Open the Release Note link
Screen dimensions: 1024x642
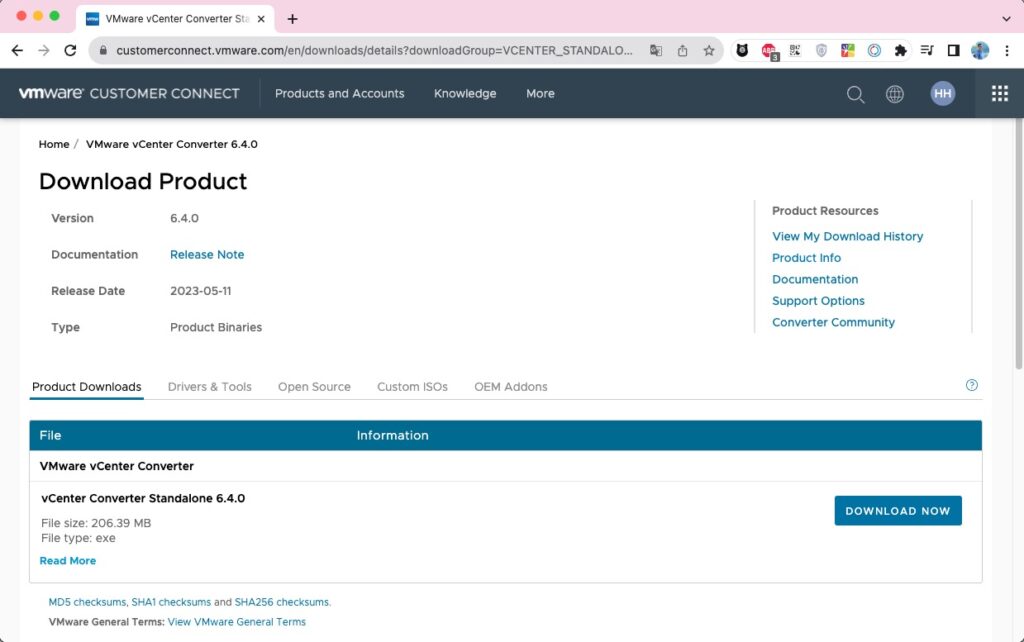coord(207,255)
